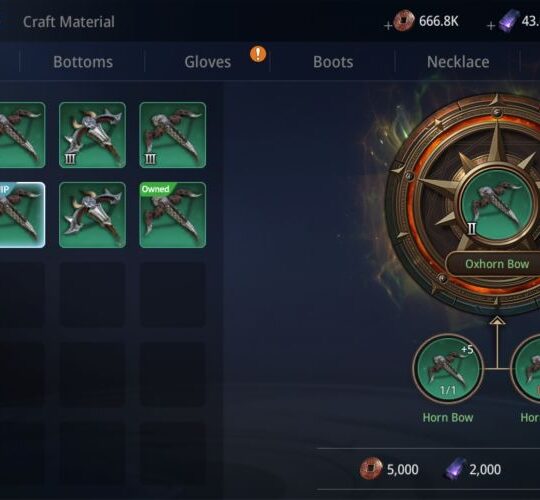This screenshot has height=500, width=540.
Task: Open the Boots tab
Action: pyautogui.click(x=333, y=62)
